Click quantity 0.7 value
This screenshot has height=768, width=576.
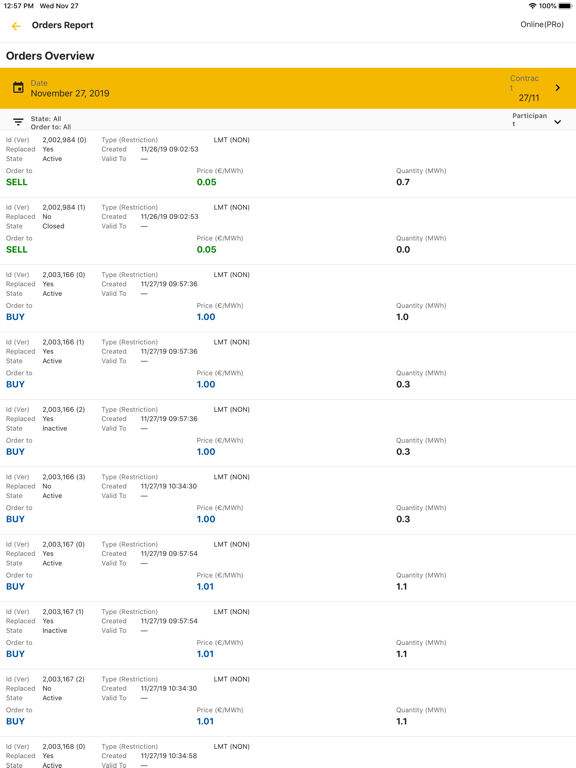403,182
